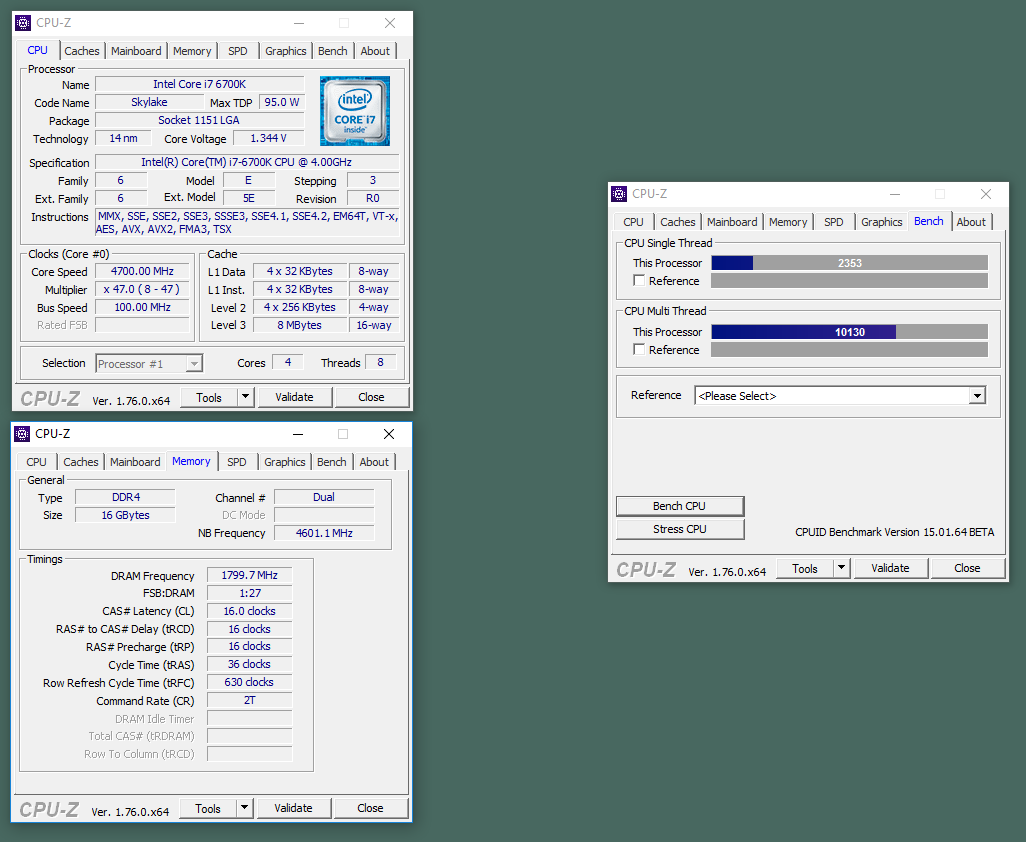Screen dimensions: 1026x842
Task: Click the Core Speed value 4700.00 MHz
Action: [x=143, y=272]
